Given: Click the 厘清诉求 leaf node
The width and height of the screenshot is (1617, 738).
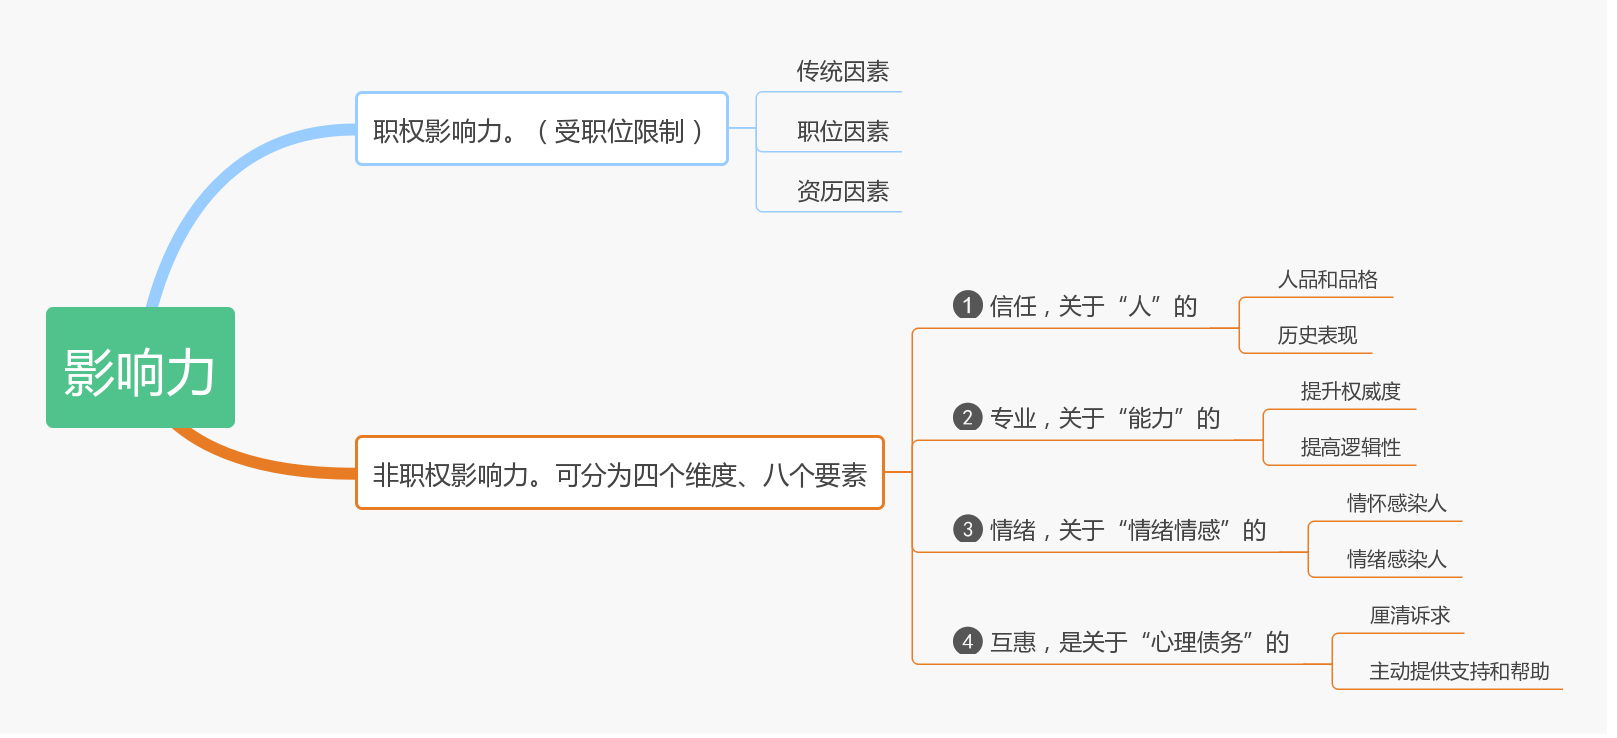Looking at the screenshot, I should pyautogui.click(x=1409, y=615).
